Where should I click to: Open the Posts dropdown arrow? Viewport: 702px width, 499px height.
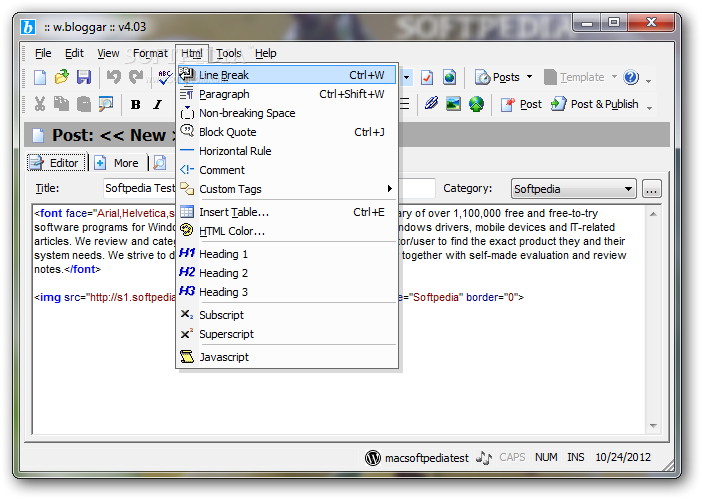click(x=529, y=77)
